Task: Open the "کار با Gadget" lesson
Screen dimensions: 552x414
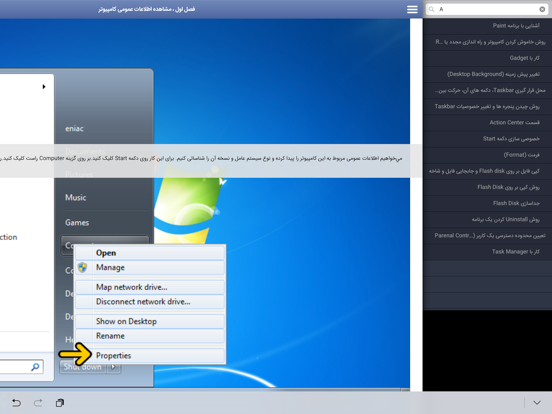Action: [x=487, y=58]
